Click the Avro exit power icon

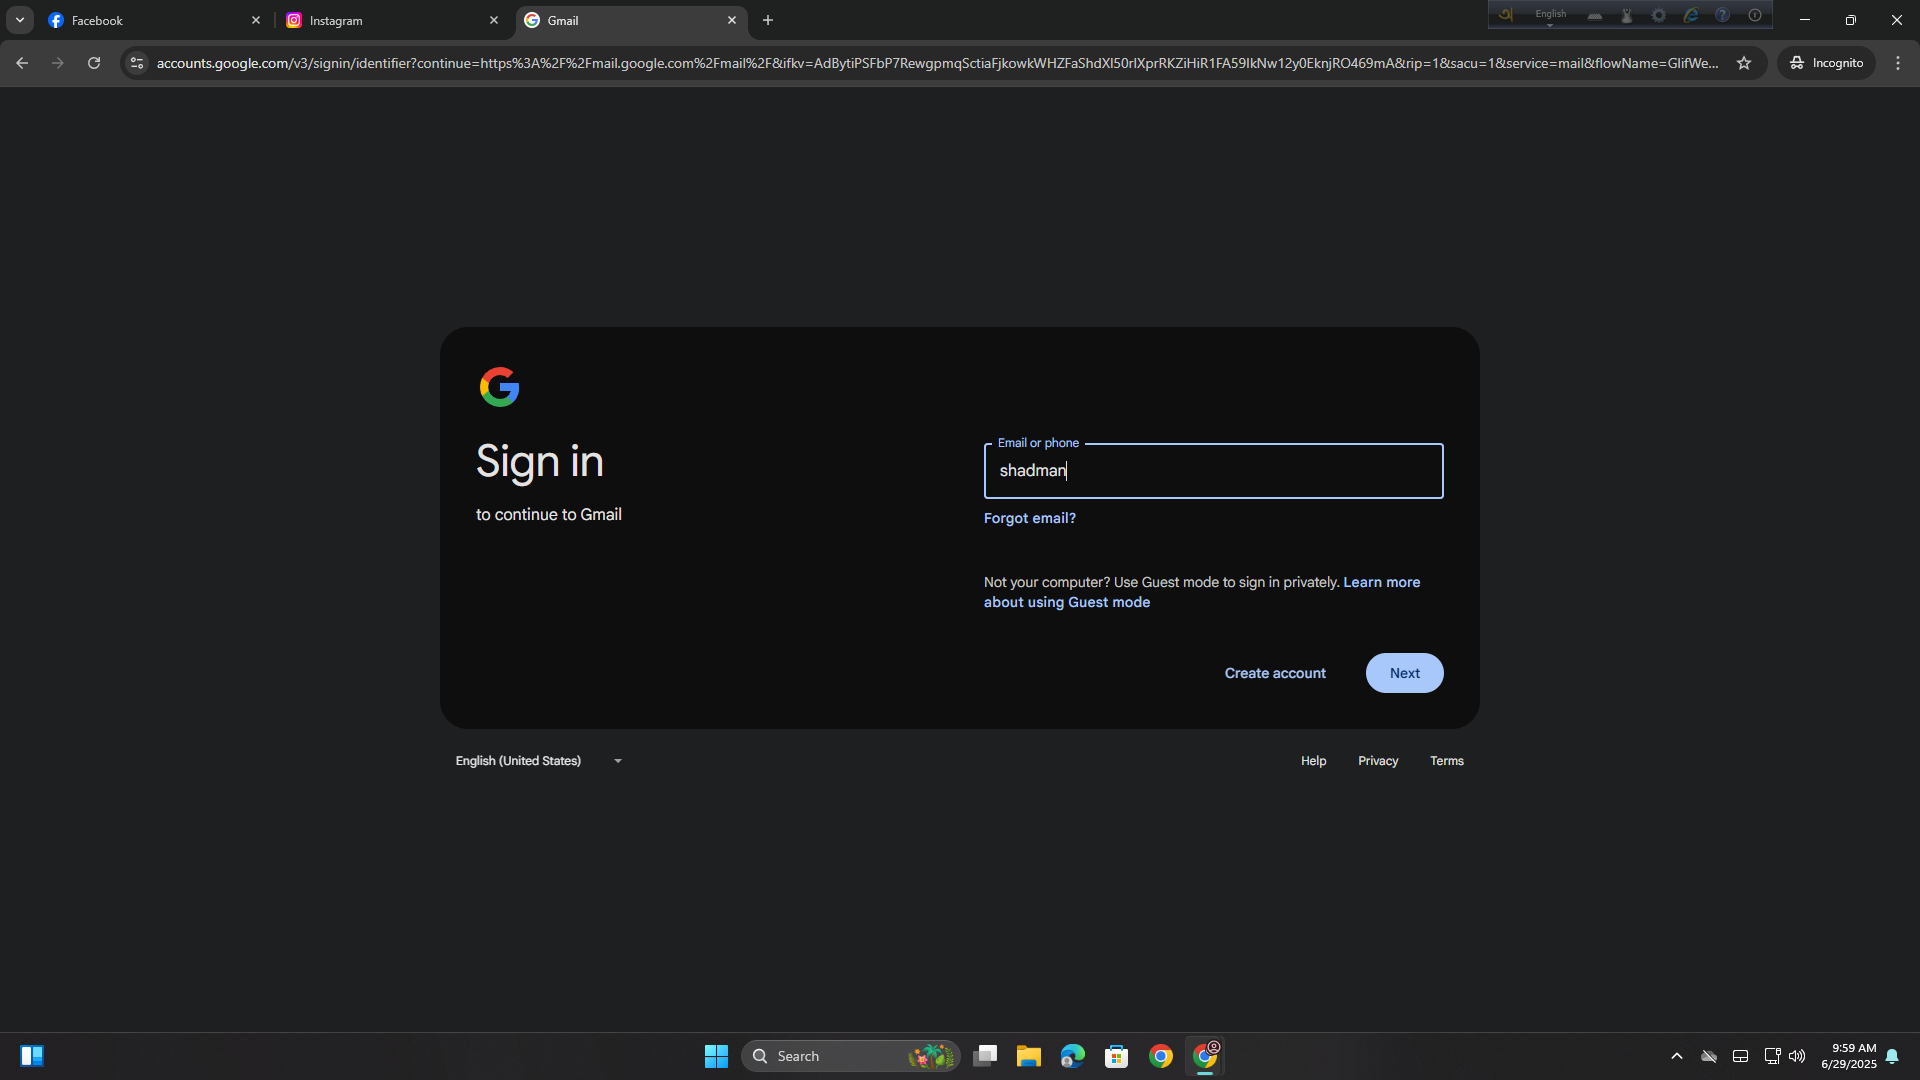pyautogui.click(x=1755, y=15)
